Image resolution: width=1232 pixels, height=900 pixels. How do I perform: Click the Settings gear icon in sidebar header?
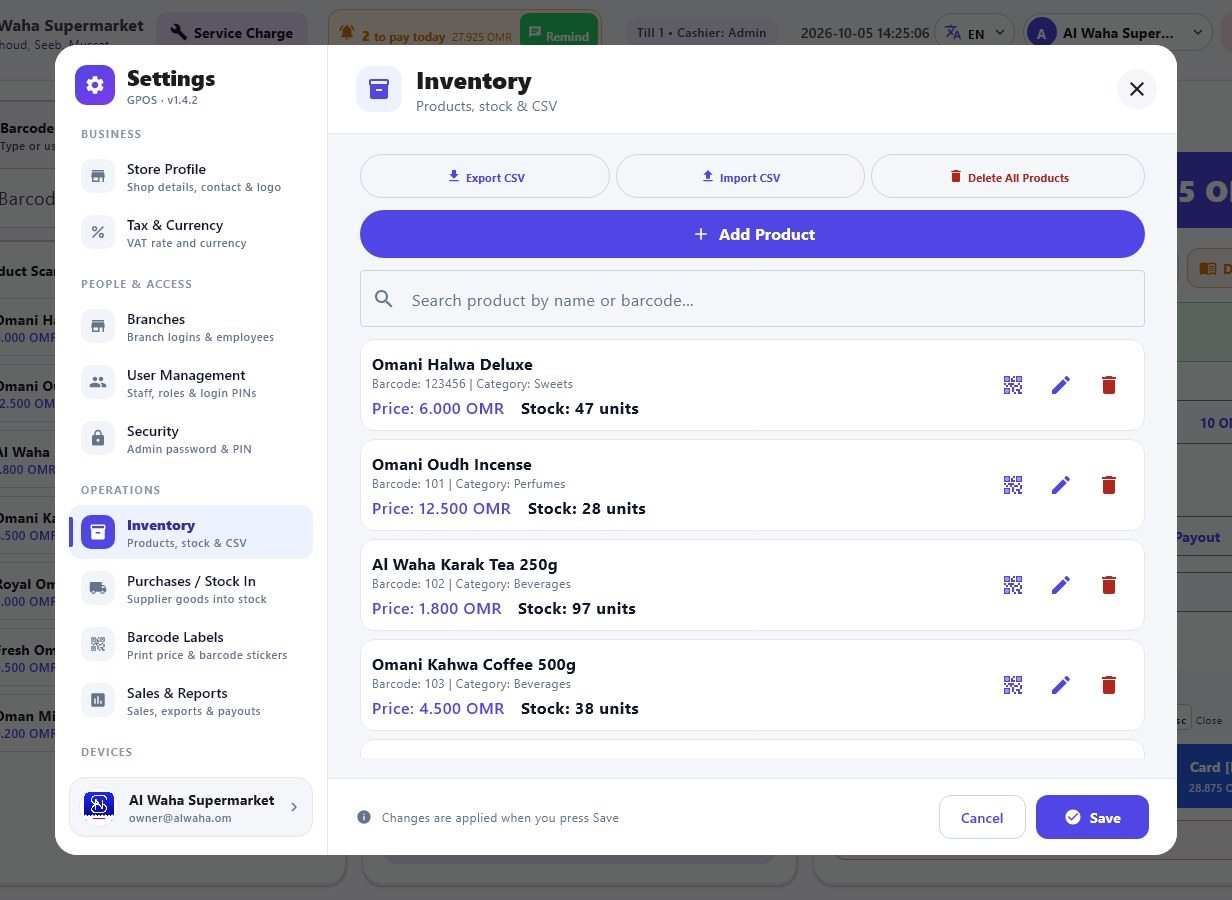95,85
